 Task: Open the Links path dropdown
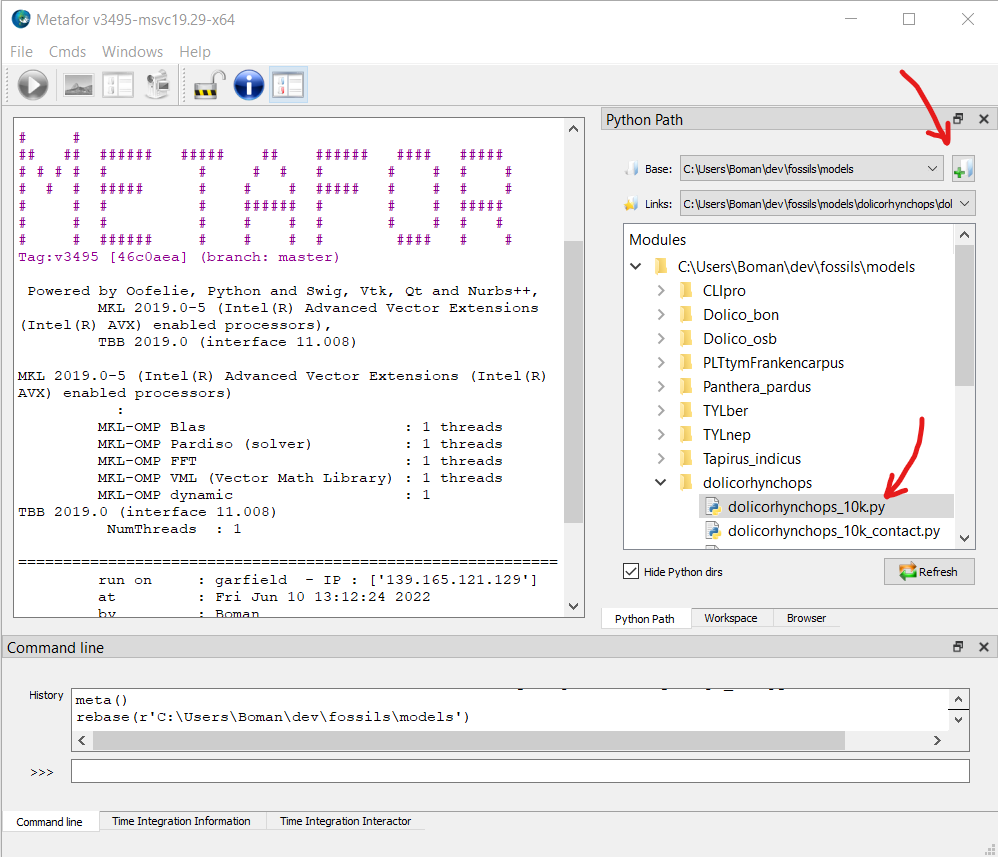pos(964,204)
